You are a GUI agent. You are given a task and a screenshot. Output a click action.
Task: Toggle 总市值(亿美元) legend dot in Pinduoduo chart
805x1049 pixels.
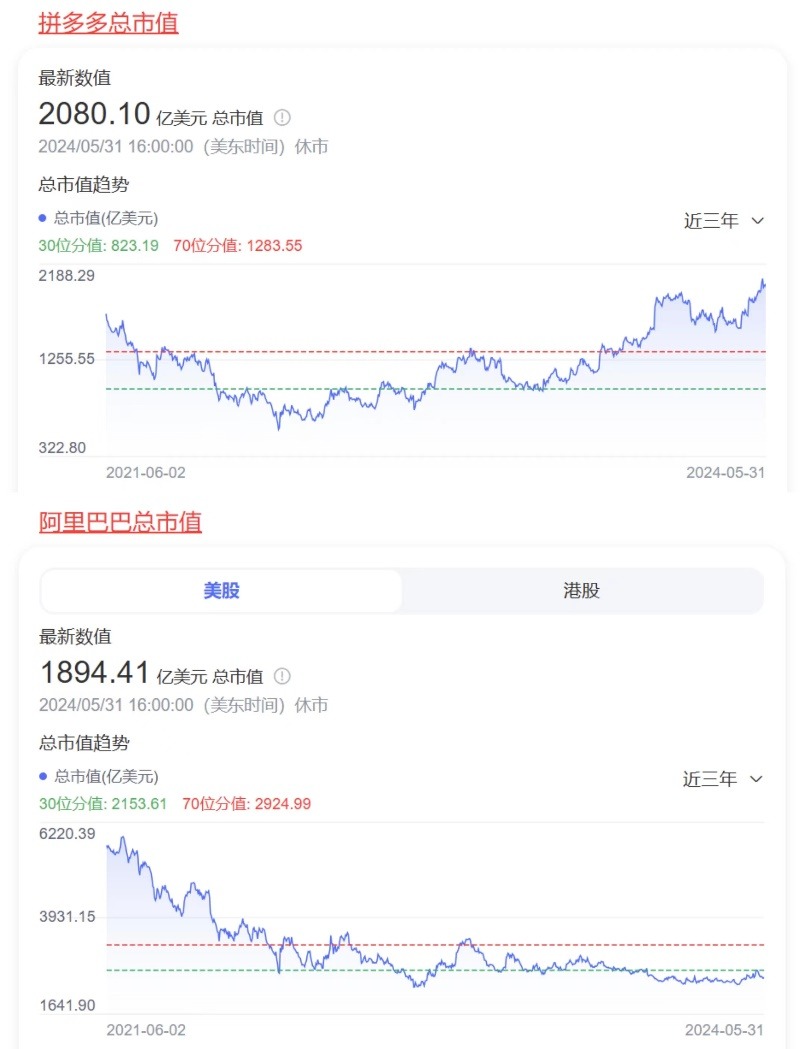point(43,218)
